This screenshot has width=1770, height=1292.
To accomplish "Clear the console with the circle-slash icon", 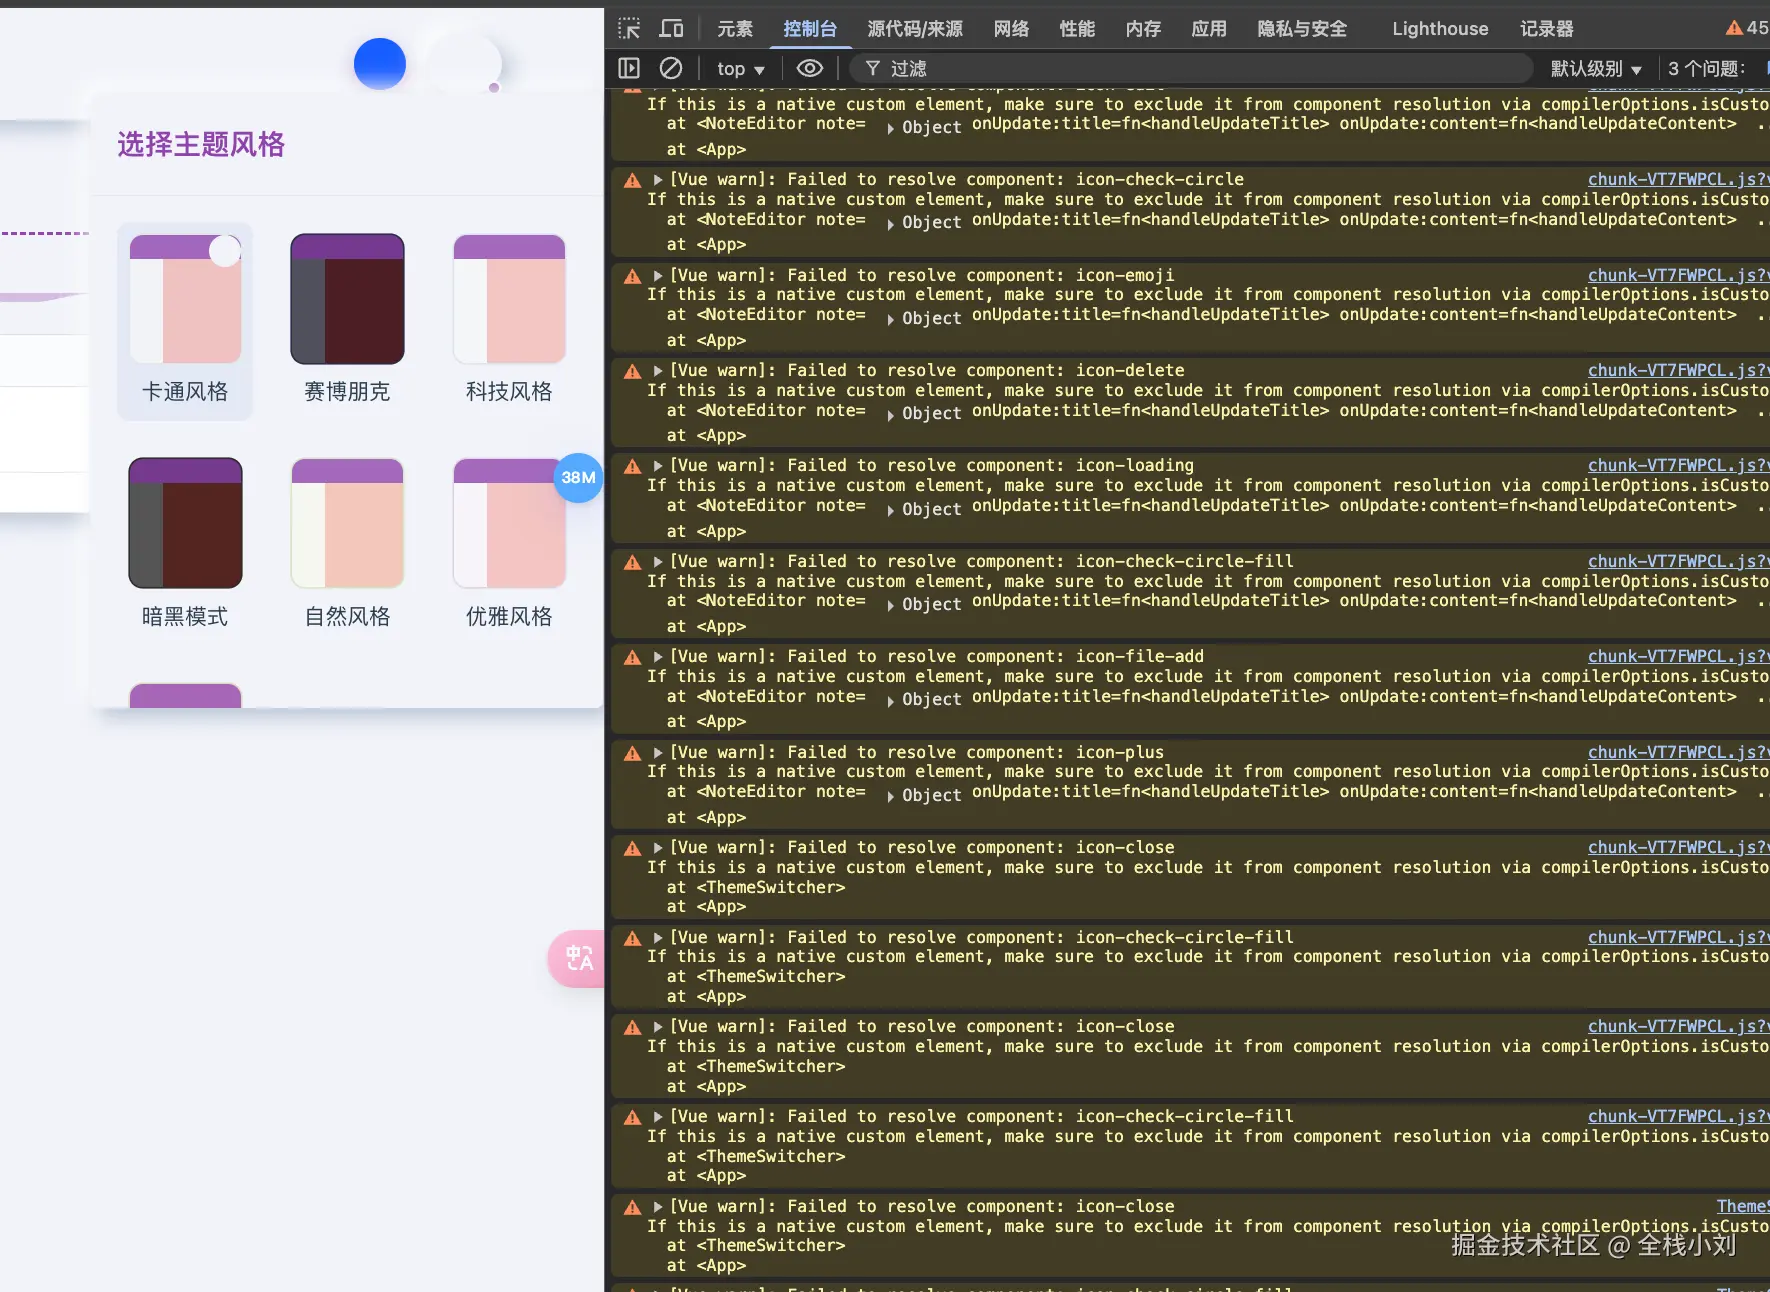I will (x=671, y=68).
